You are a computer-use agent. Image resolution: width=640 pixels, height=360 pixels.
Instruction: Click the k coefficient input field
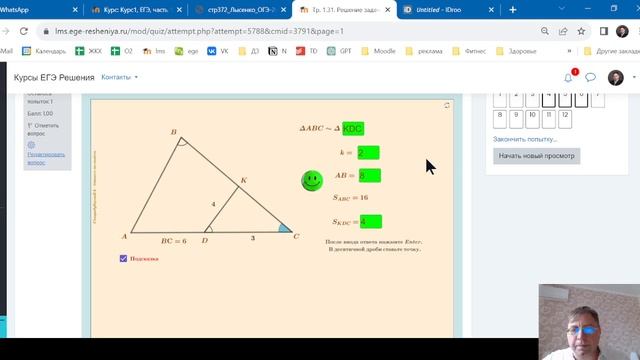pyautogui.click(x=368, y=153)
